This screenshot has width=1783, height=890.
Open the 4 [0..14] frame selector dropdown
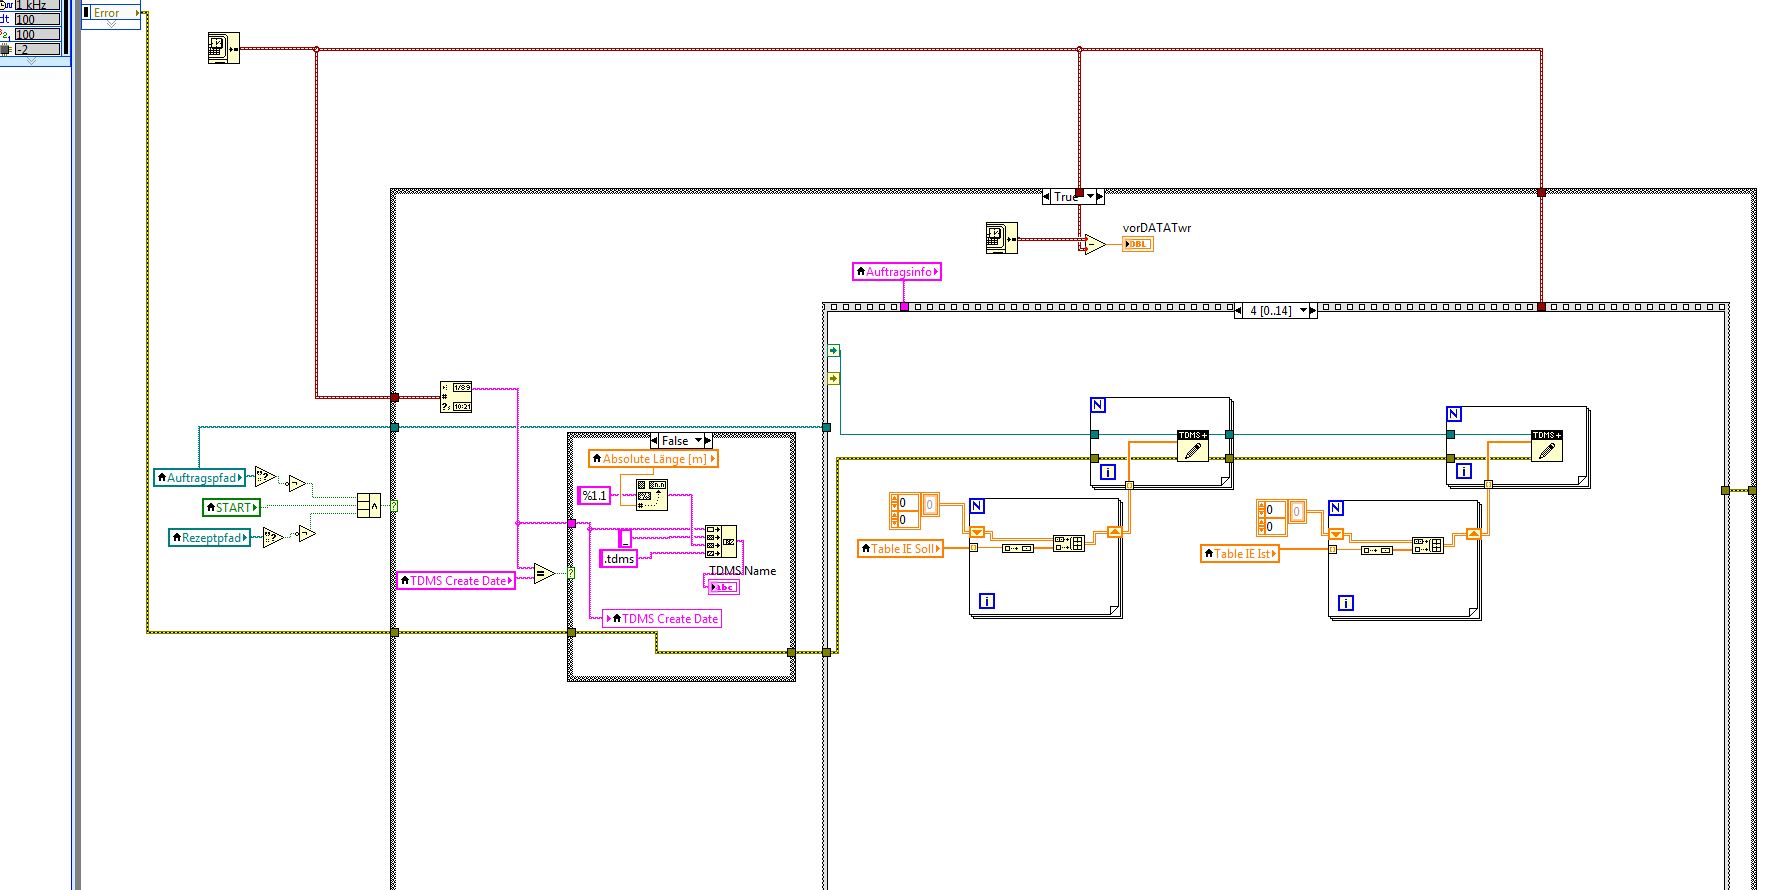(1302, 311)
